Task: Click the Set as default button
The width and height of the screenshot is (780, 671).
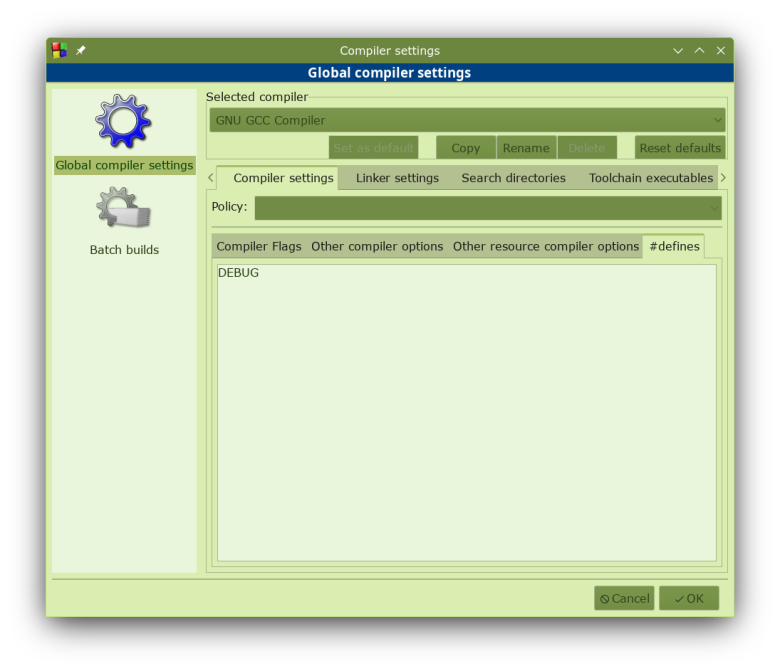Action: click(x=373, y=148)
